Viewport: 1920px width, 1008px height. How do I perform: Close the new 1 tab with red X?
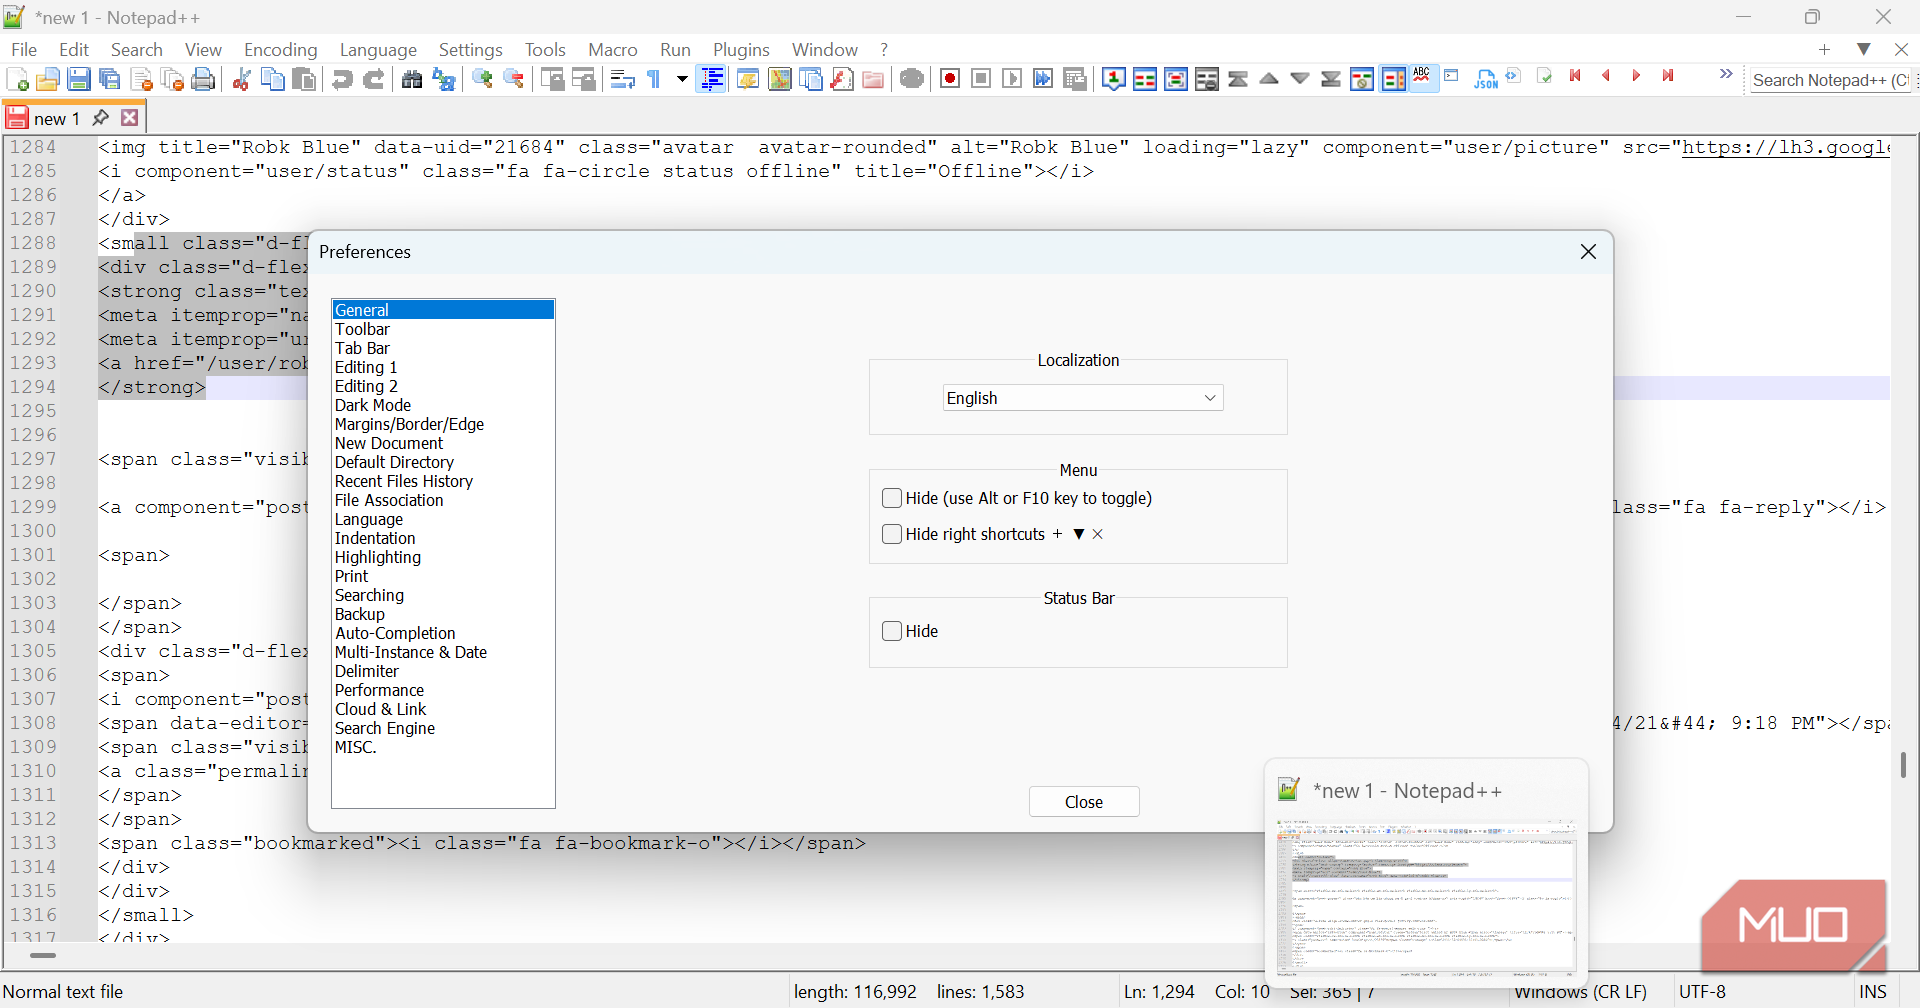point(130,118)
